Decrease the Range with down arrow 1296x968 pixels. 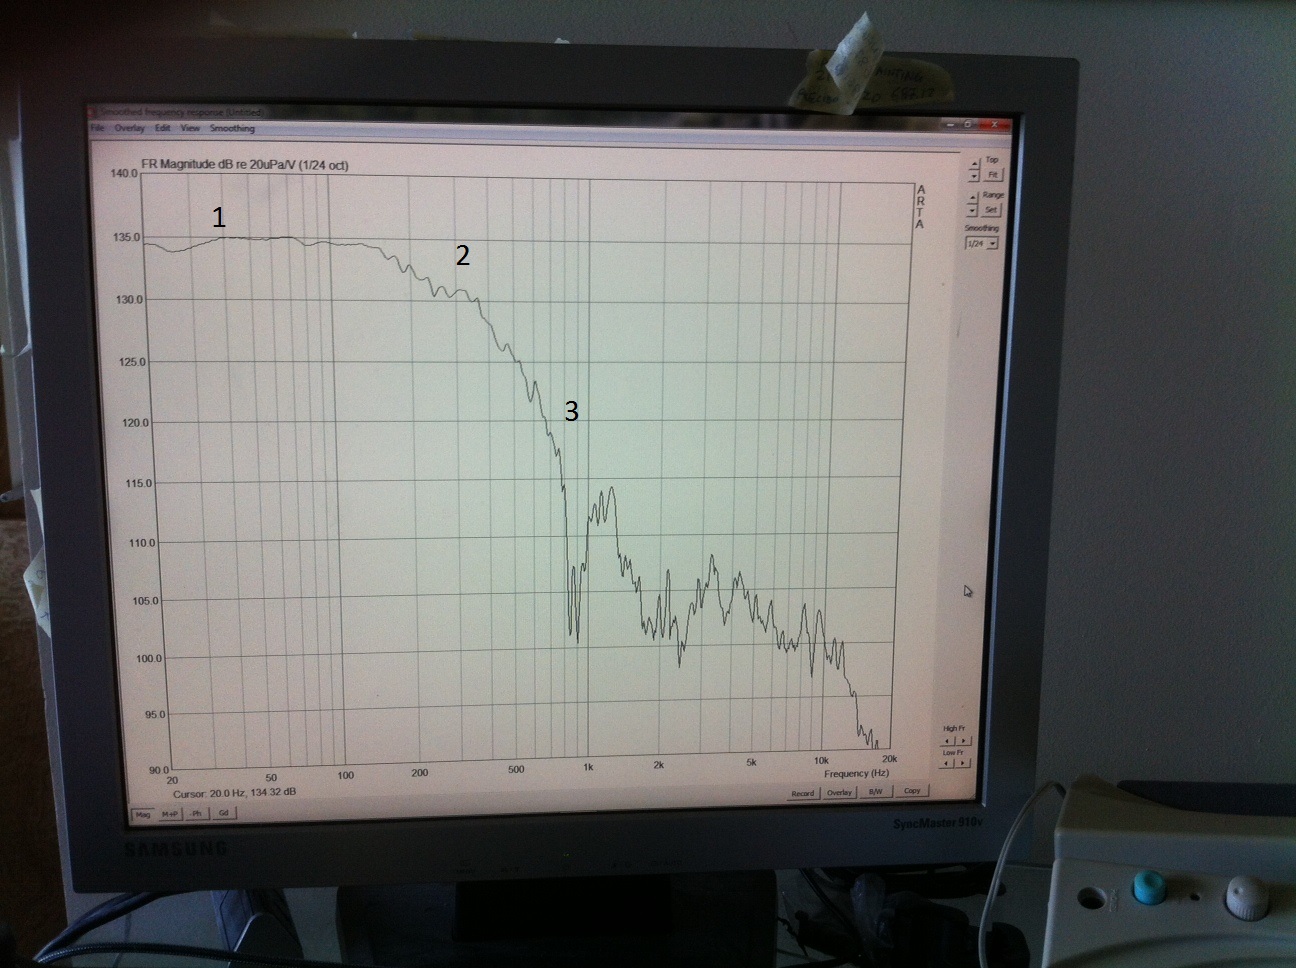pyautogui.click(x=972, y=210)
